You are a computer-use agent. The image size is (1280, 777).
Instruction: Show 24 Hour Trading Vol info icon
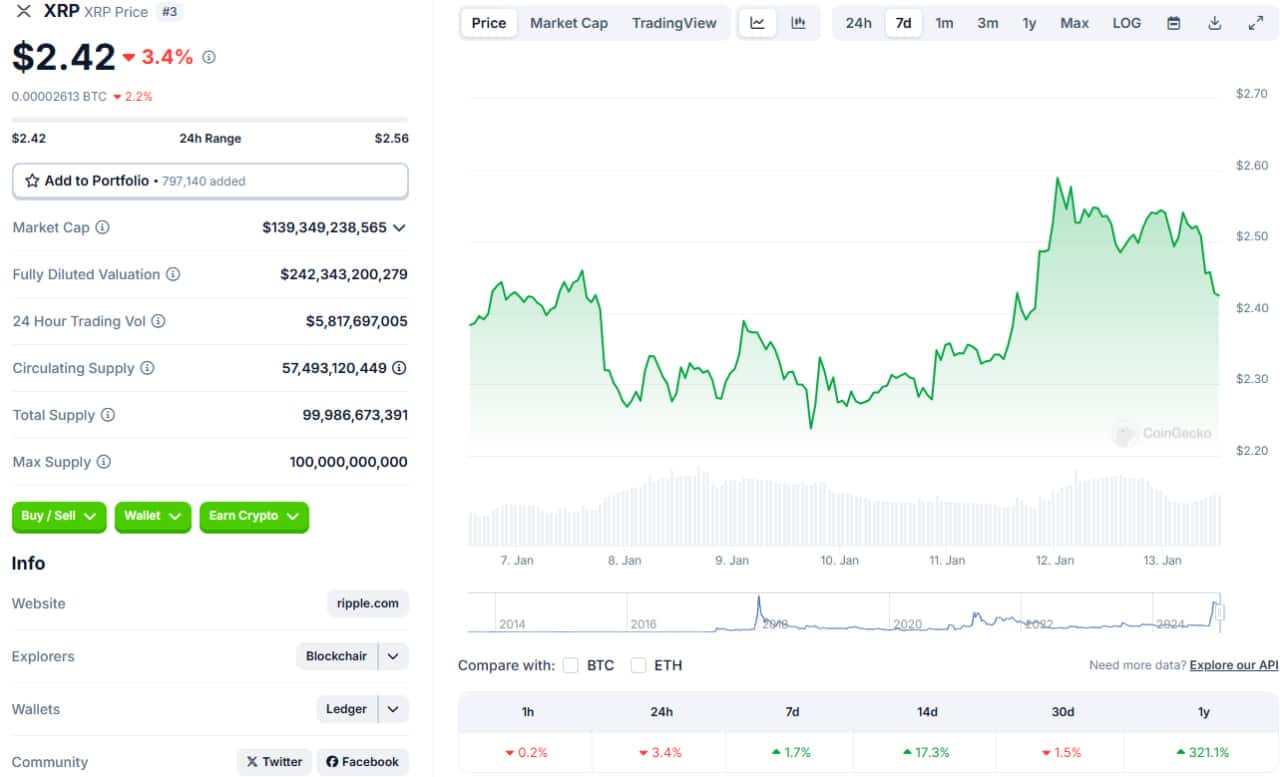pyautogui.click(x=158, y=321)
